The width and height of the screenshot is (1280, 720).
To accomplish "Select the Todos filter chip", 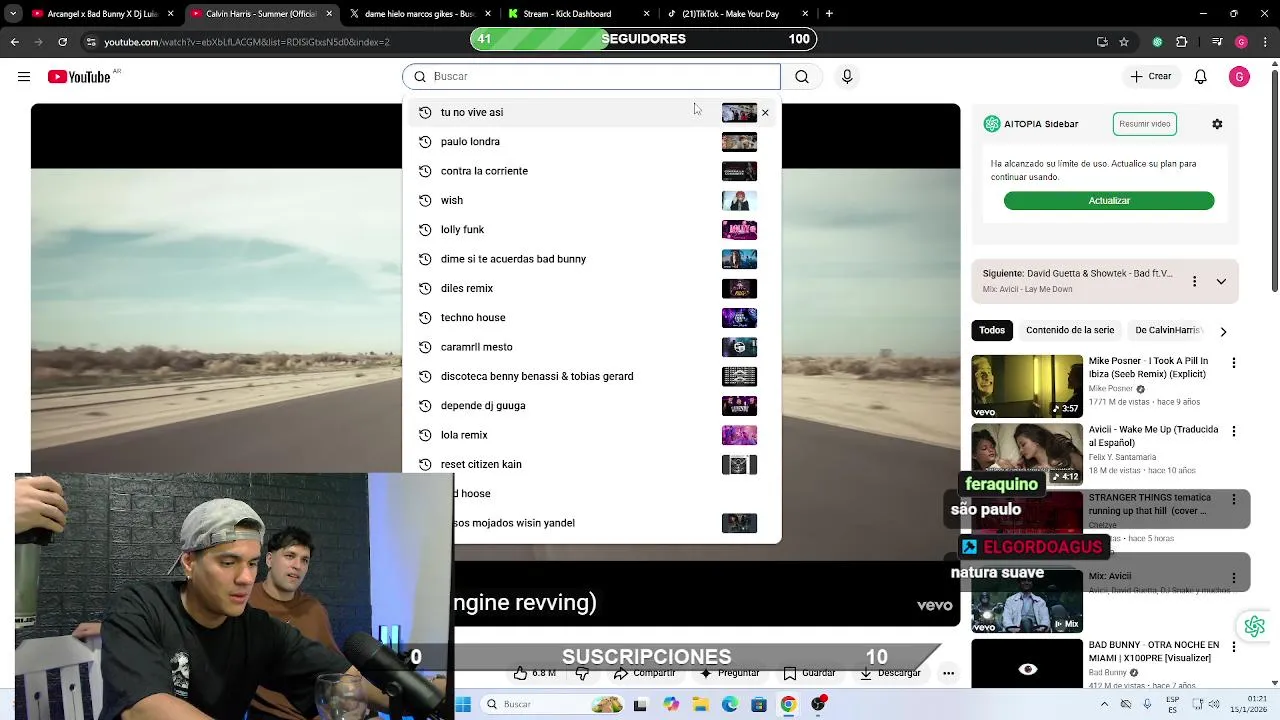I will coord(992,330).
